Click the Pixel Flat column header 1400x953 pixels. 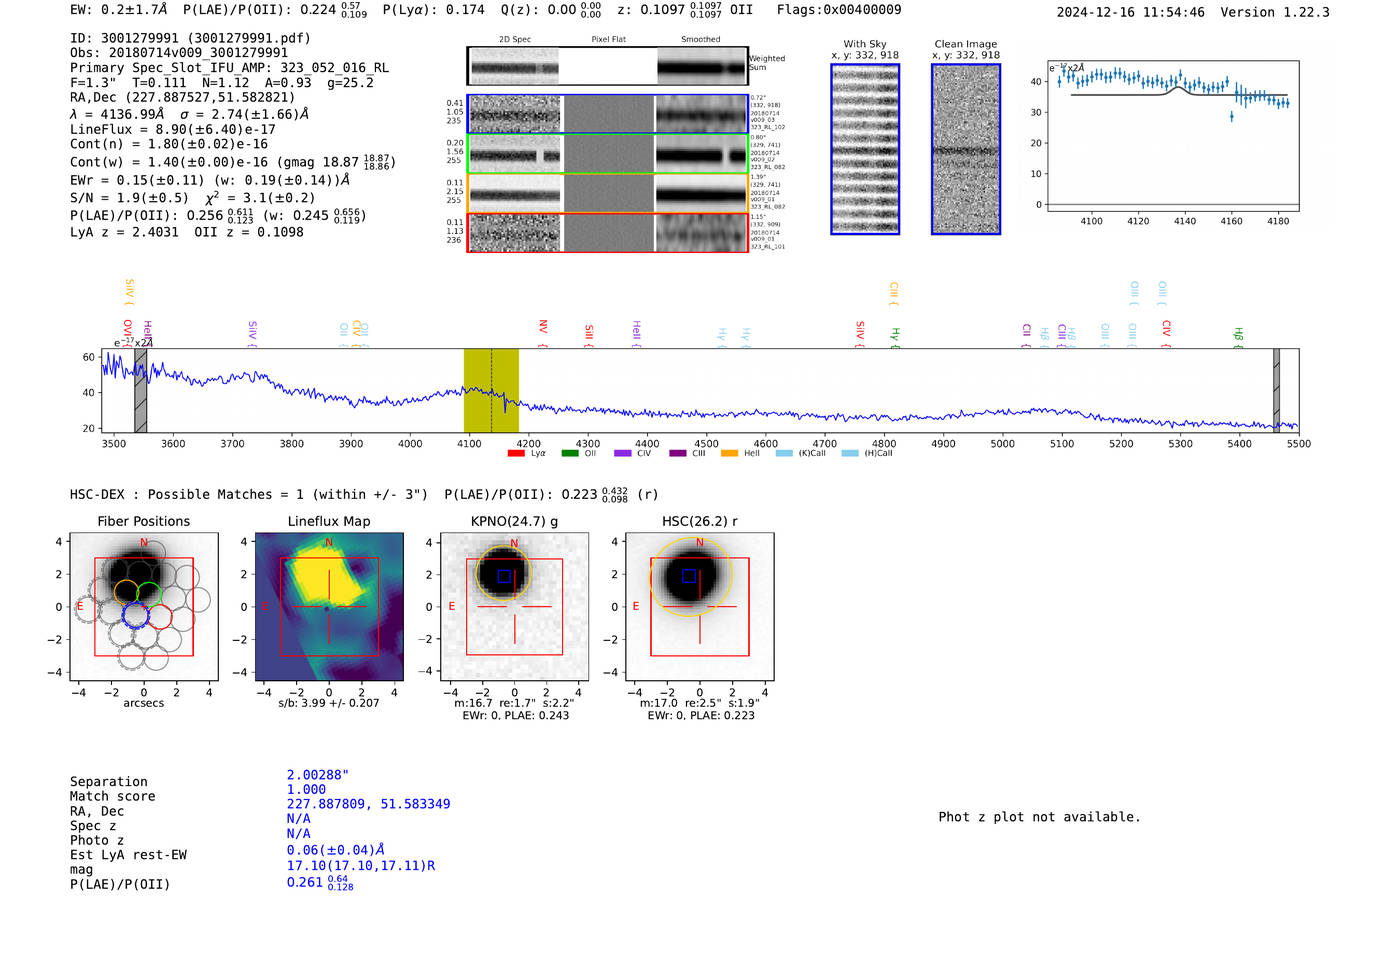[608, 40]
